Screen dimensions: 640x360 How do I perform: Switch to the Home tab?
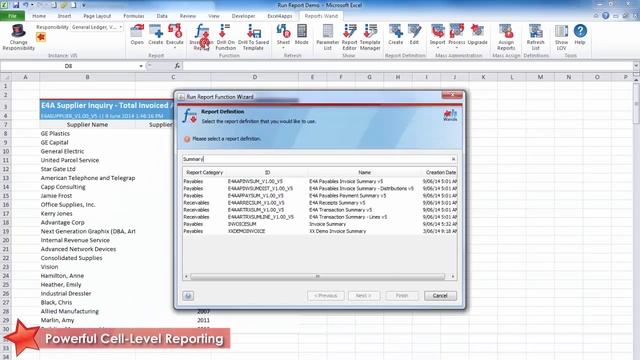coord(39,16)
